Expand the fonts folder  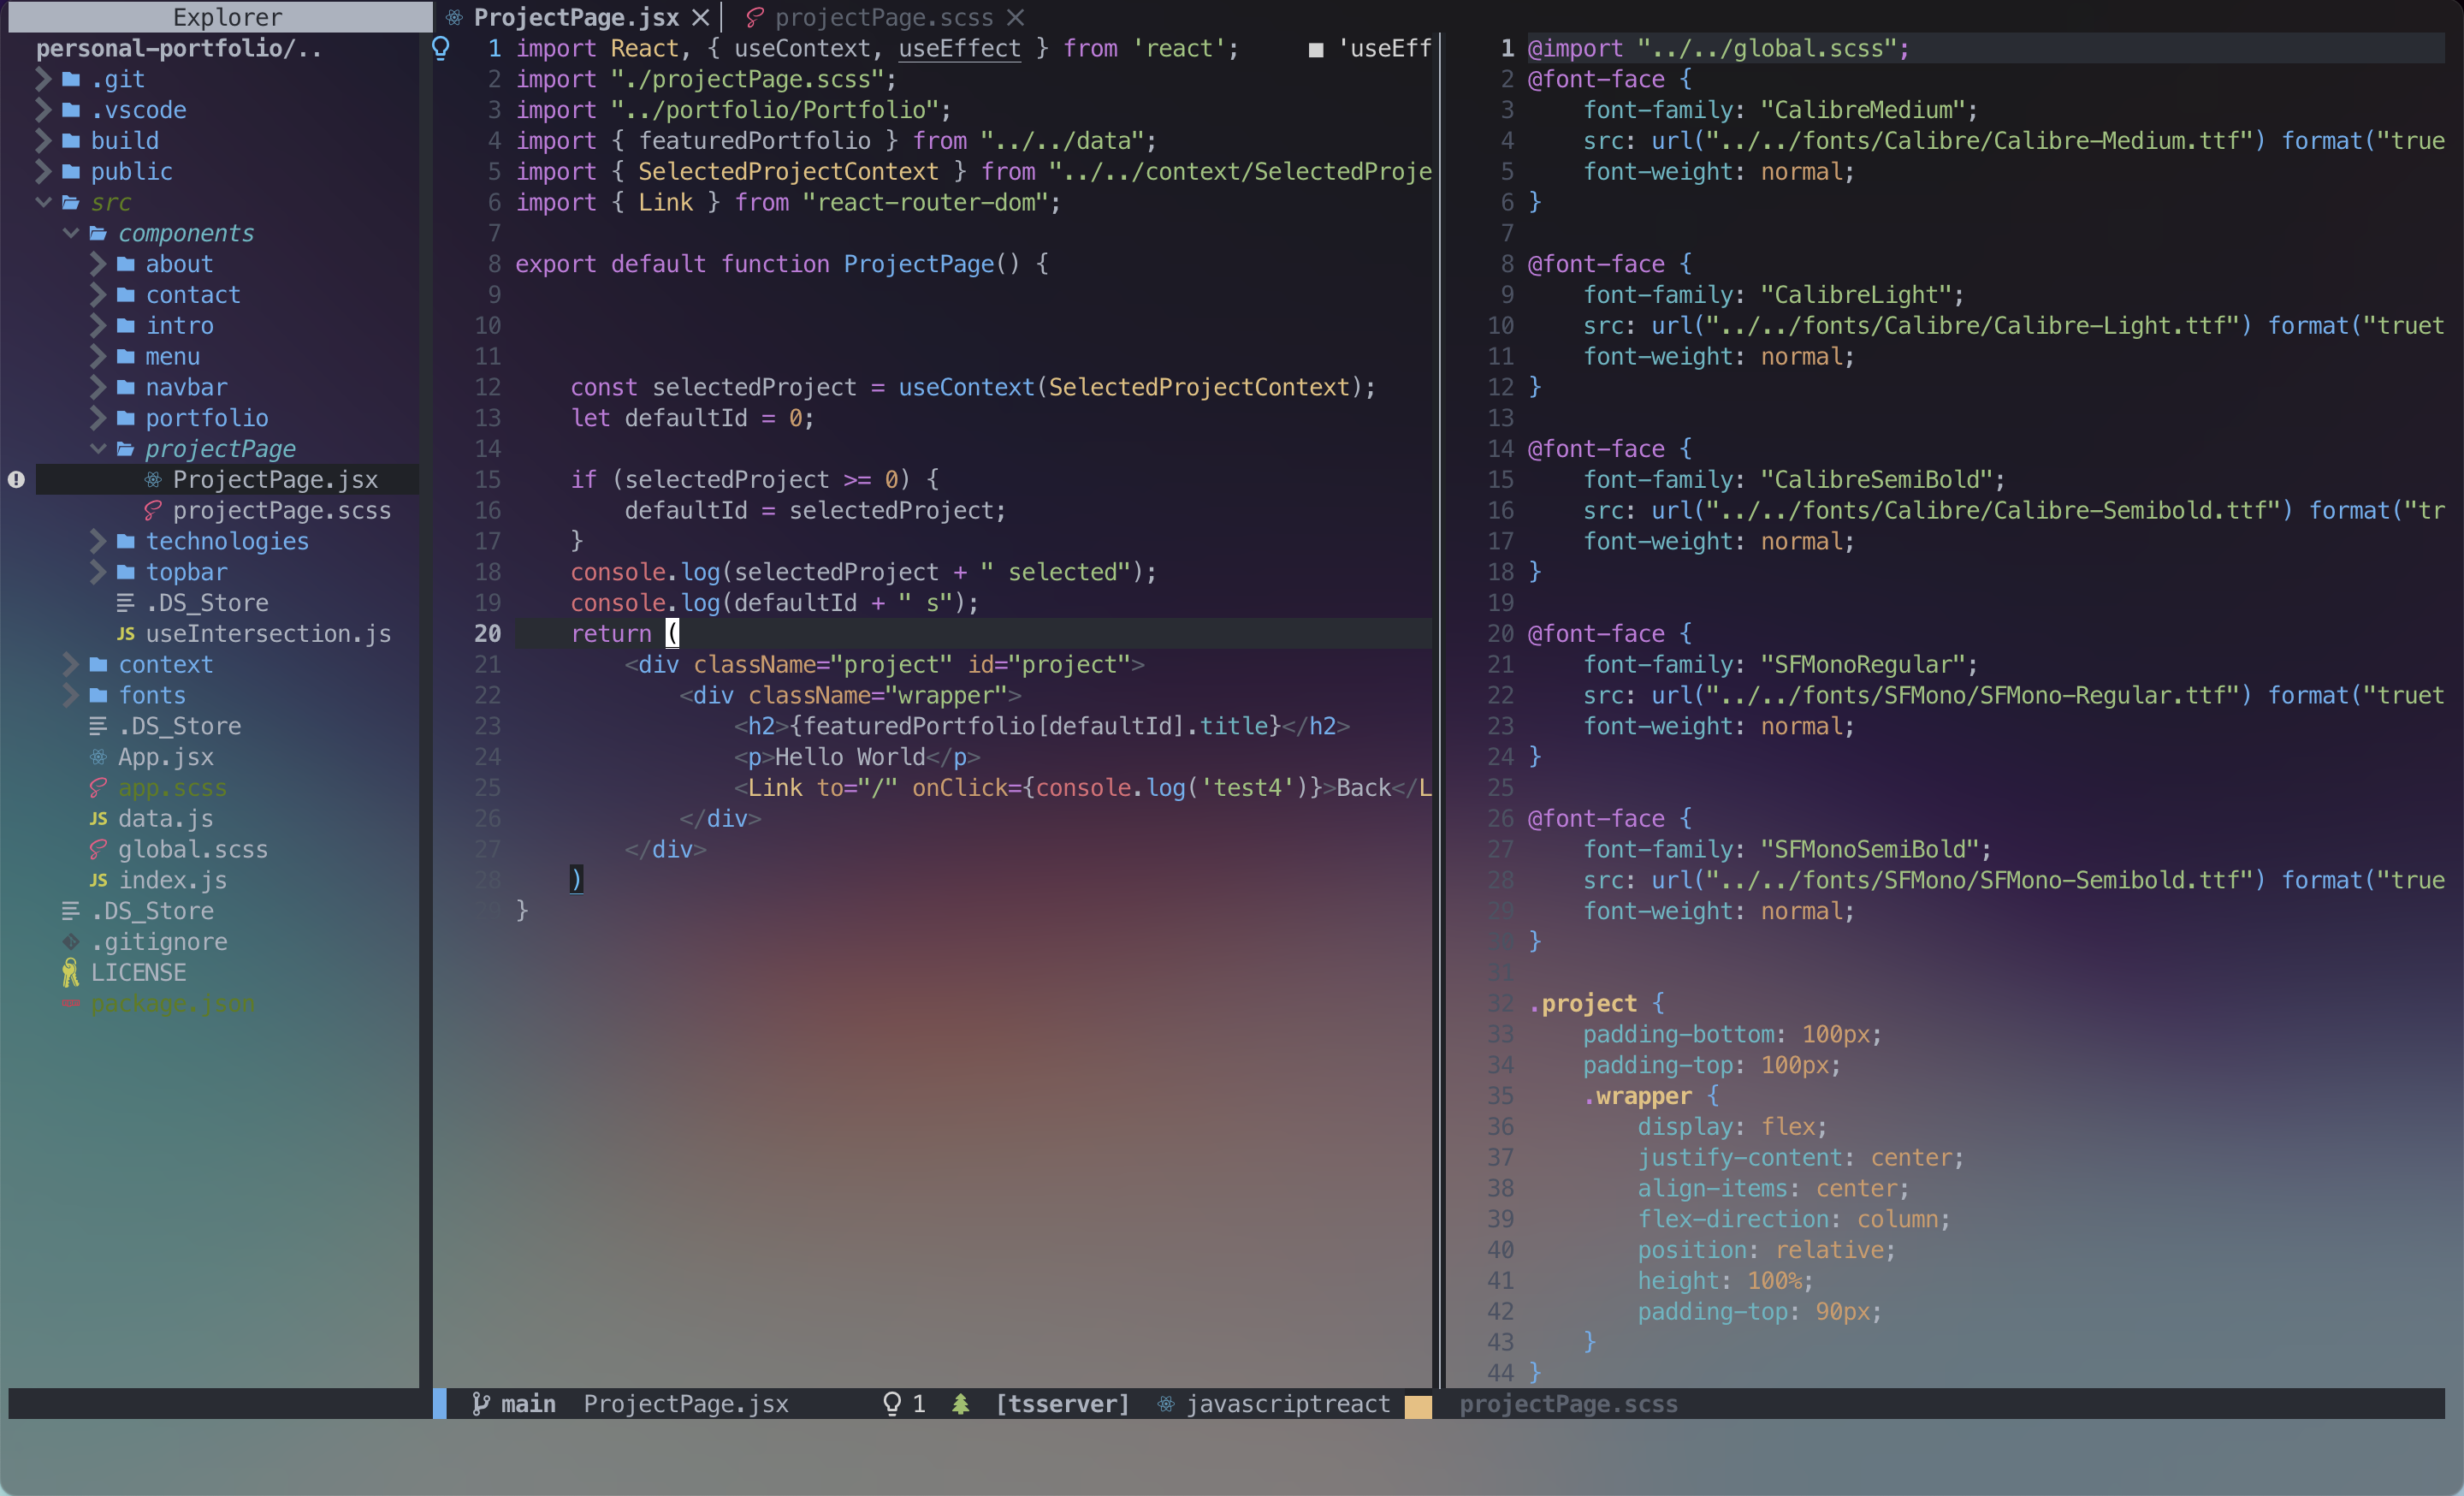tap(71, 696)
